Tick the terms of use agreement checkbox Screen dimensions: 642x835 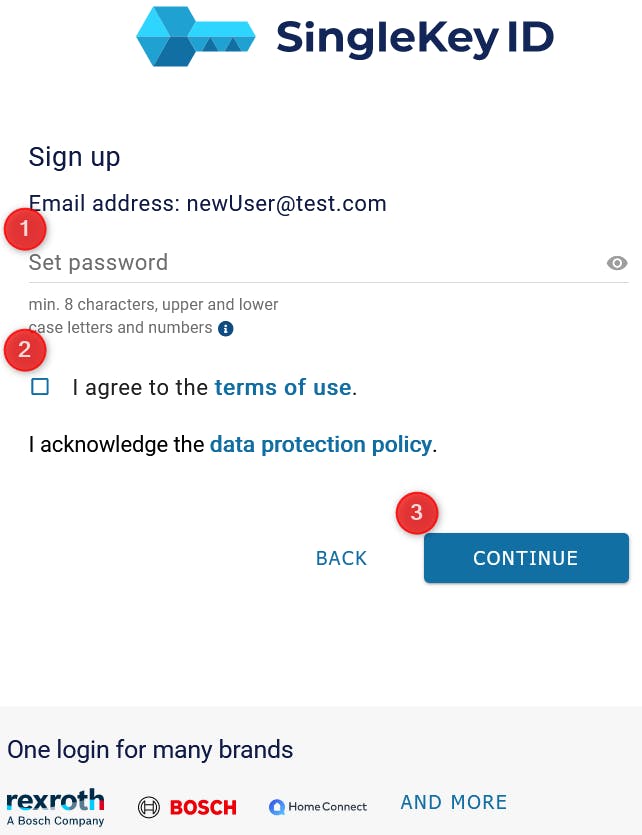[40, 387]
